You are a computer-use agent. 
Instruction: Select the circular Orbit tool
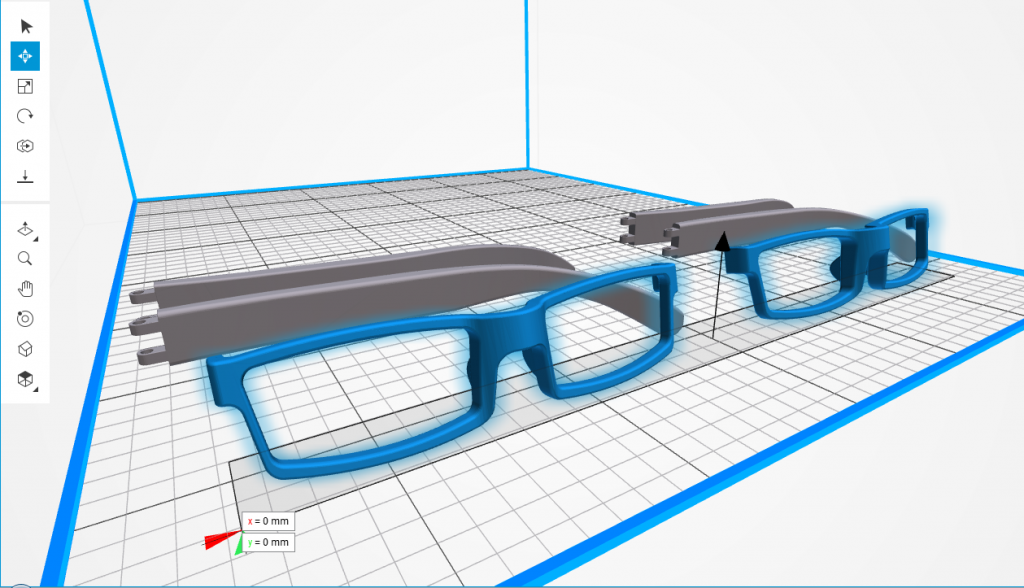tap(26, 319)
